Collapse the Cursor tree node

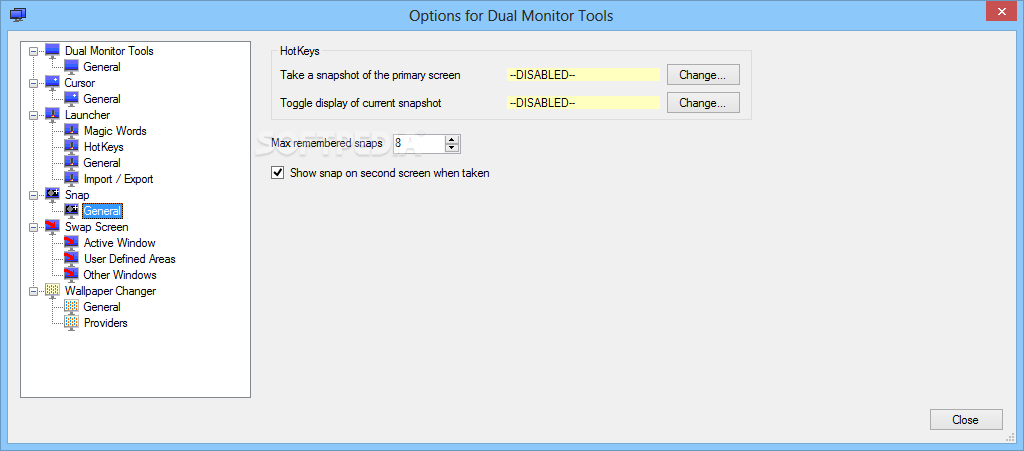click(34, 83)
